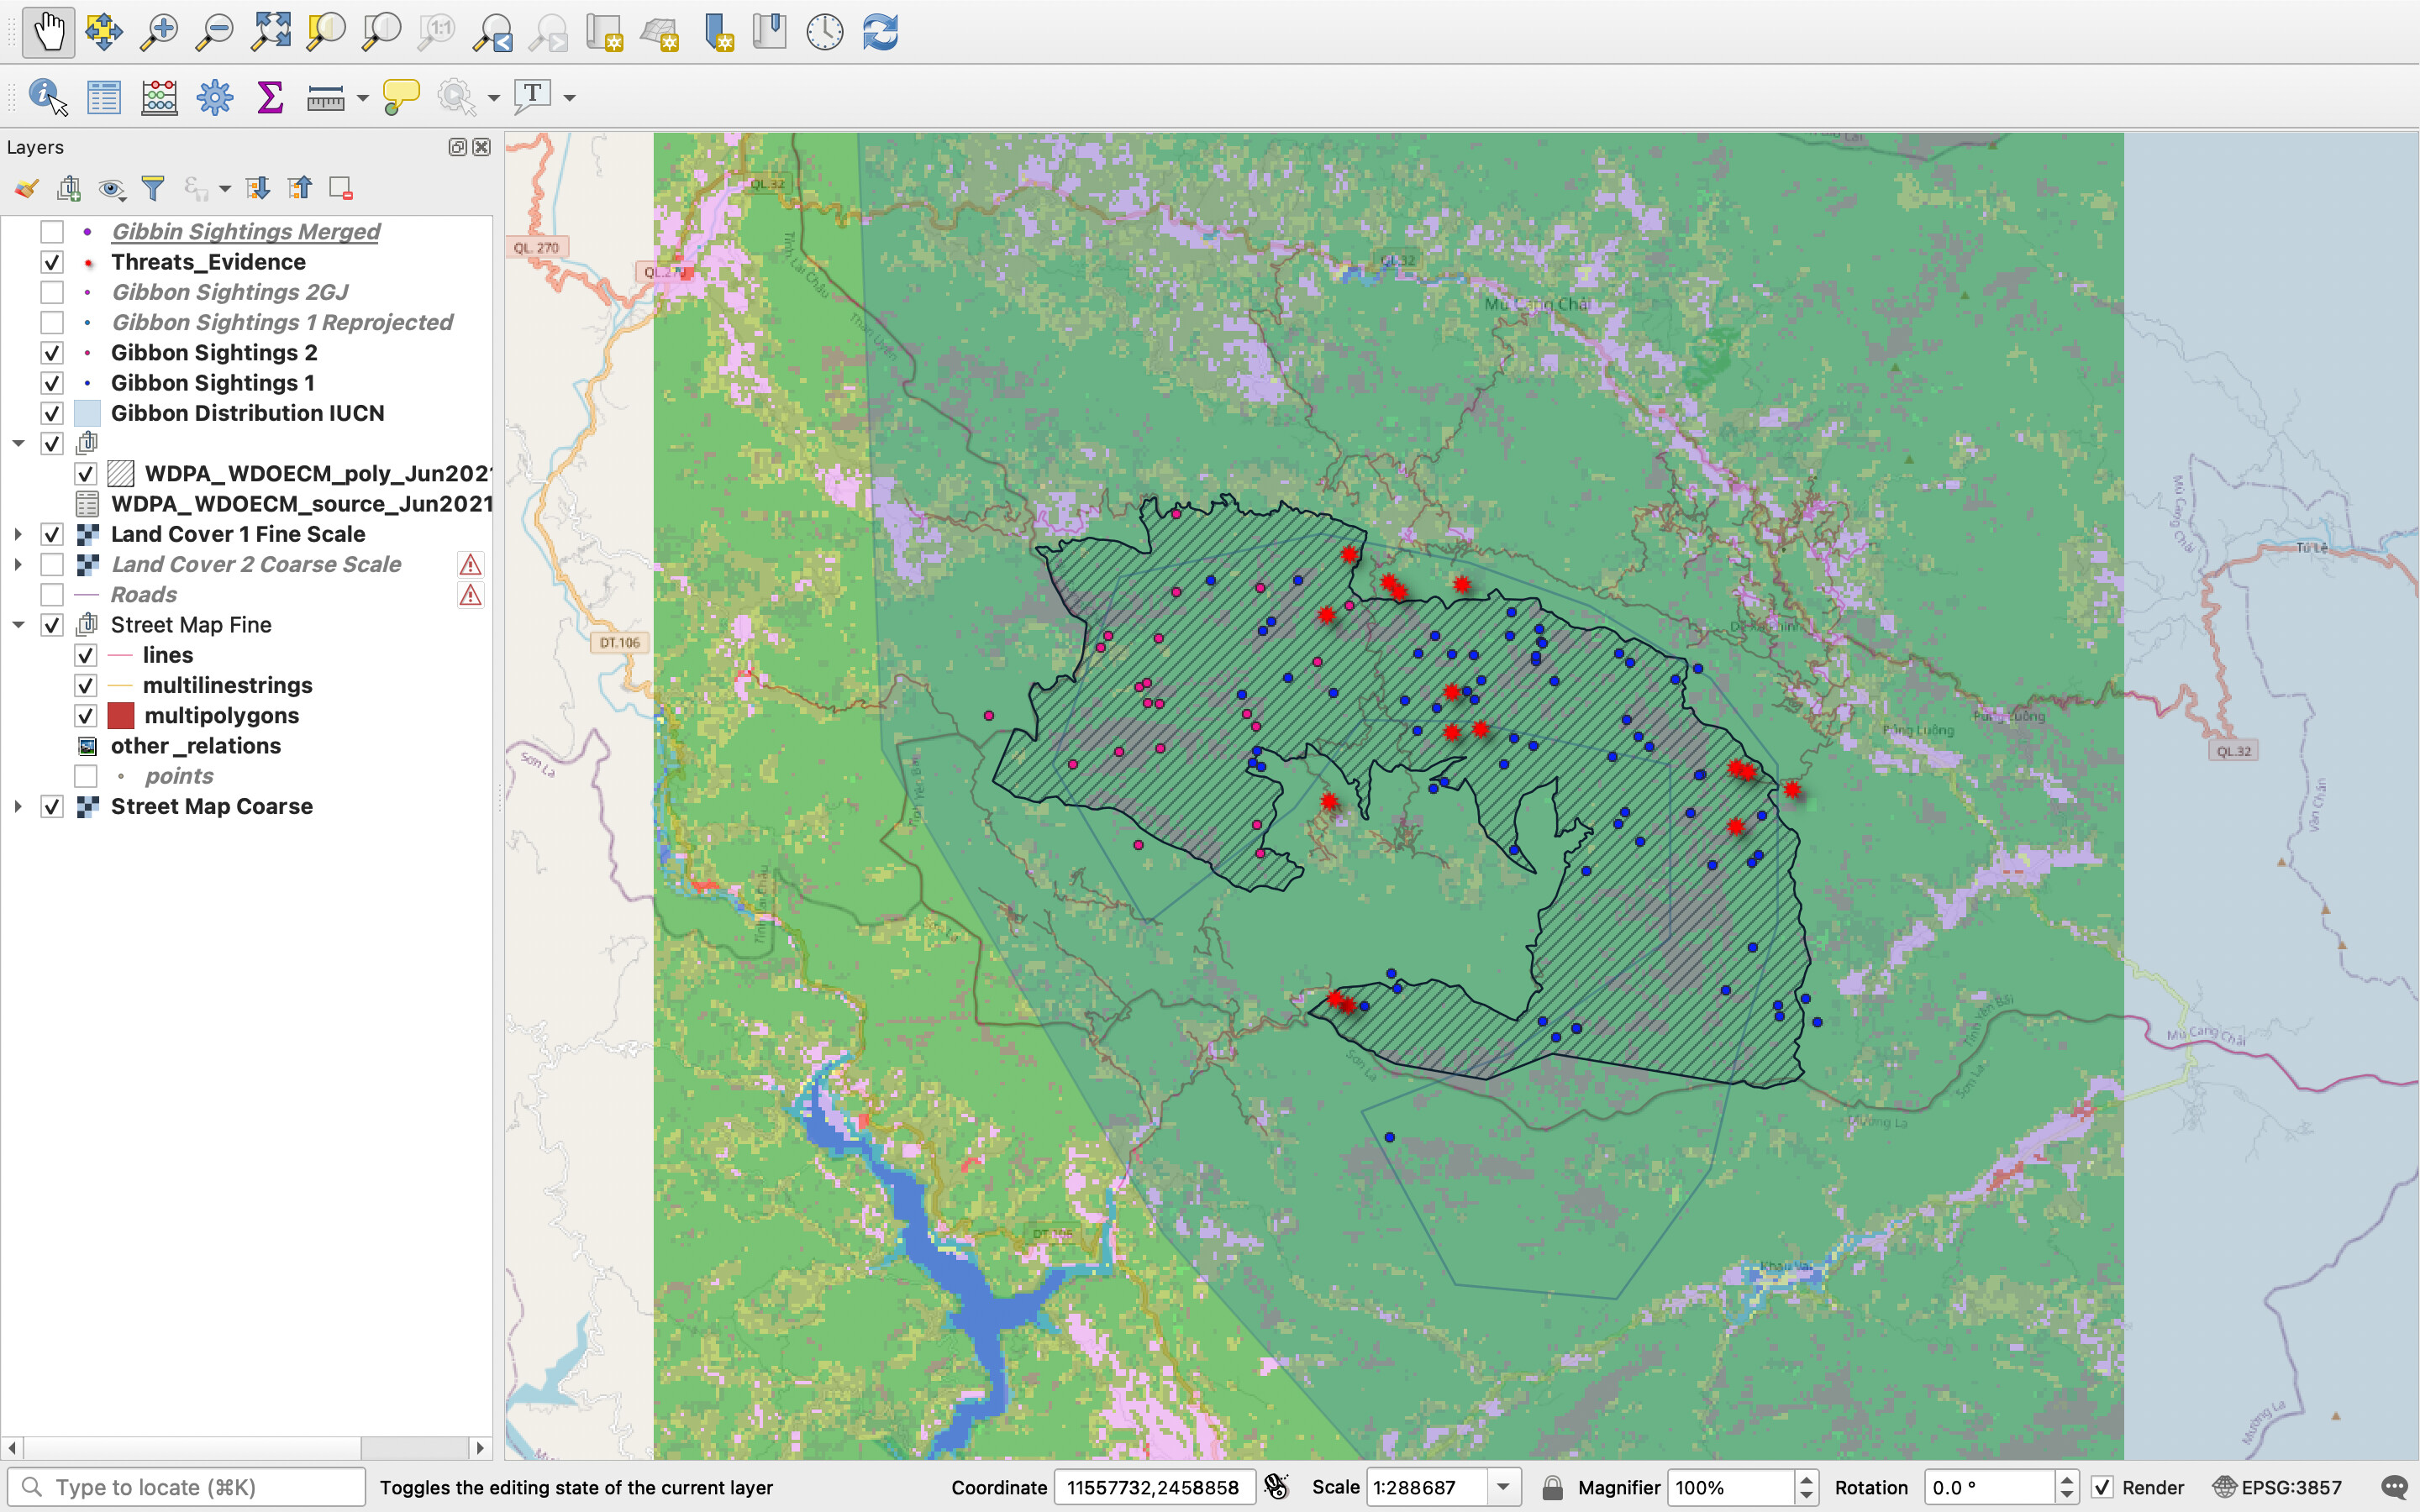Hide Gibbon Distribution IUCN layer
This screenshot has height=1512, width=2420.
52,413
